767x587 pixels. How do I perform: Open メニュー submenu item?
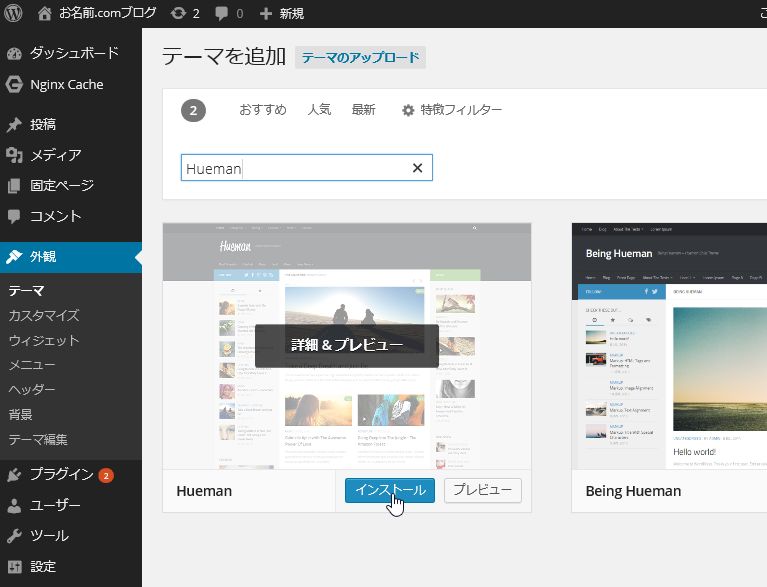click(x=32, y=365)
